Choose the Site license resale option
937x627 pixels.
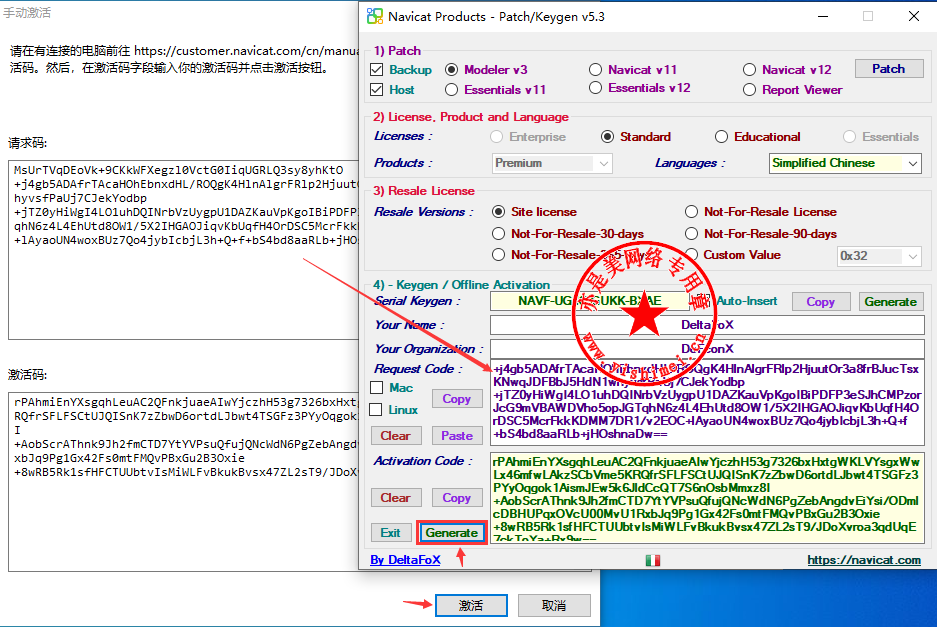click(x=498, y=212)
